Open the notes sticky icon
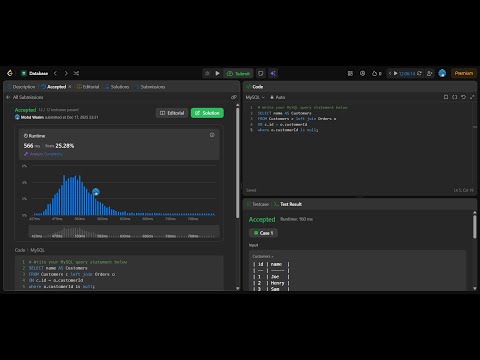Screen dimensions: 480x360 click(x=261, y=73)
